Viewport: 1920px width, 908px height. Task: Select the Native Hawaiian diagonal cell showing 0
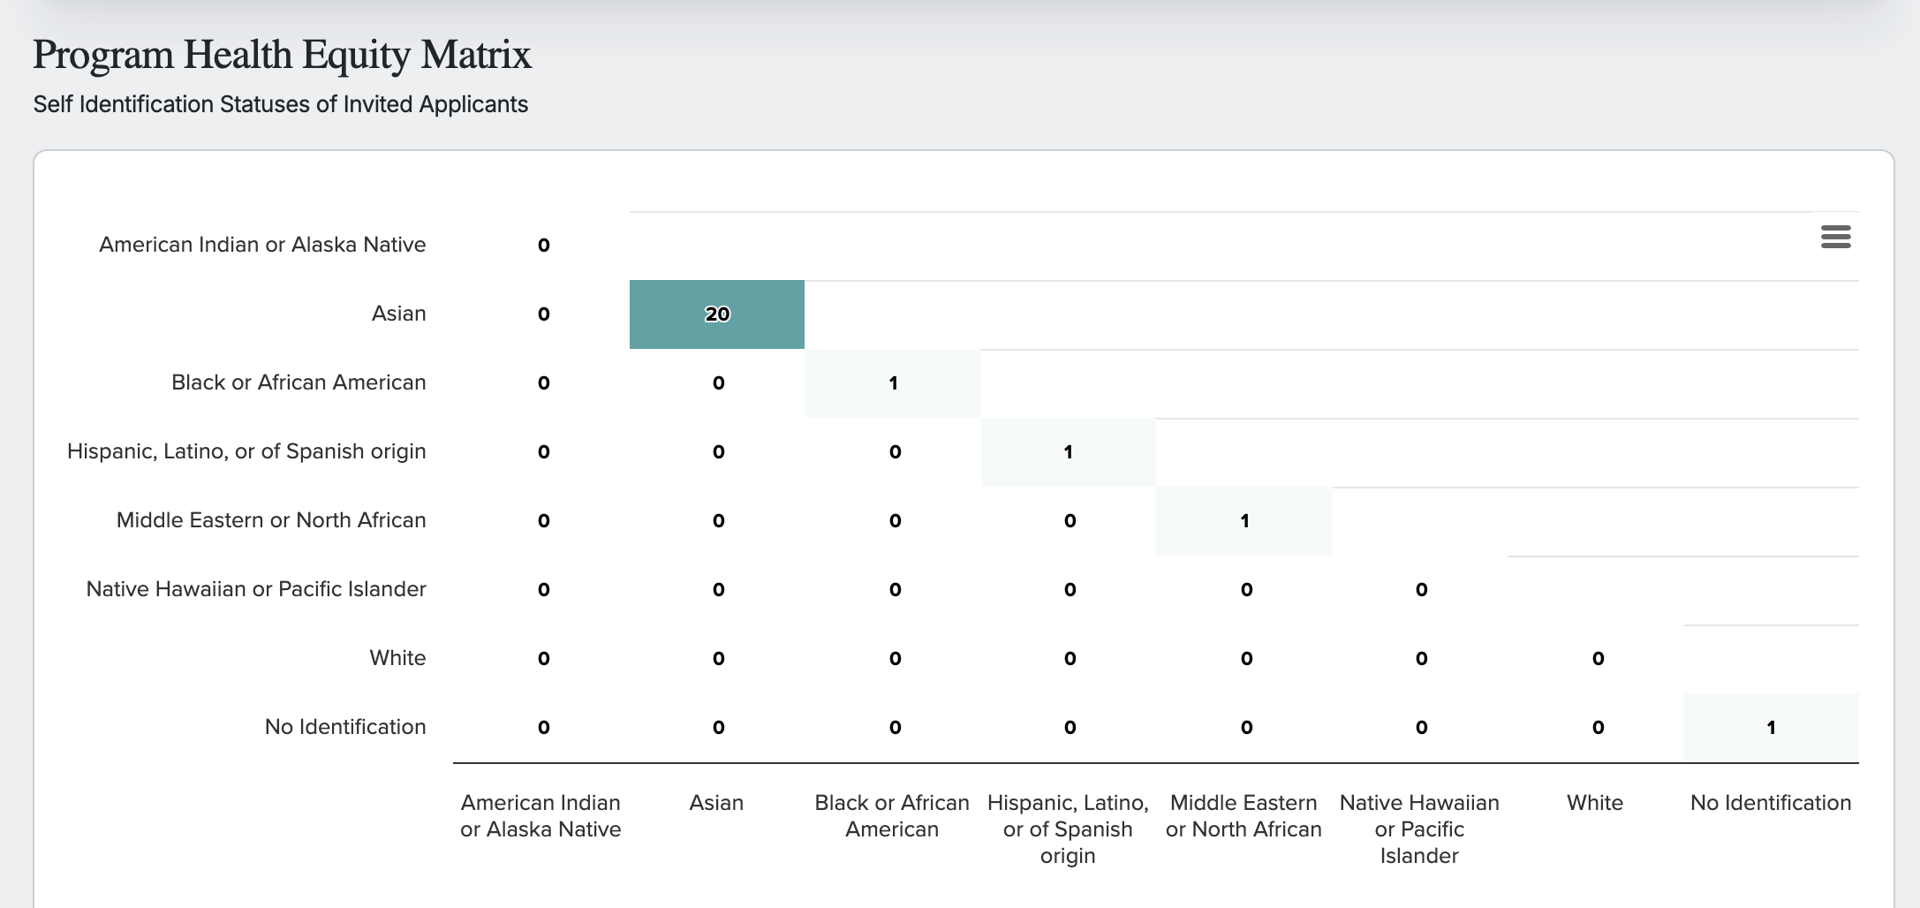1421,590
